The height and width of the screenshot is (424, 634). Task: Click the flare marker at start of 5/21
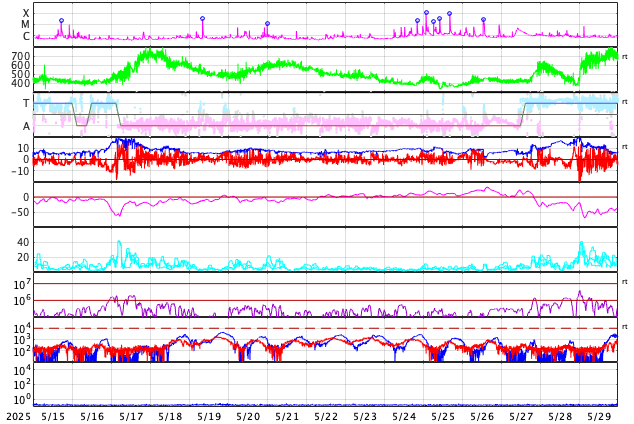267,23
